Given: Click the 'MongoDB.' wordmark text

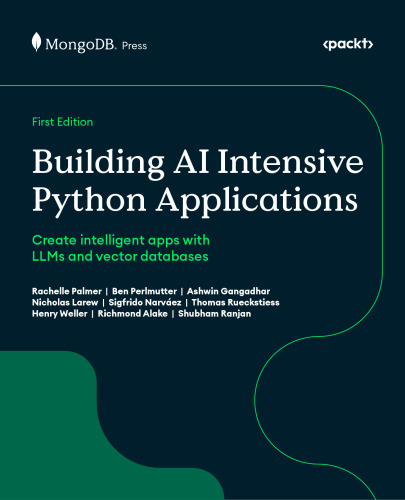Looking at the screenshot, I should [81, 45].
